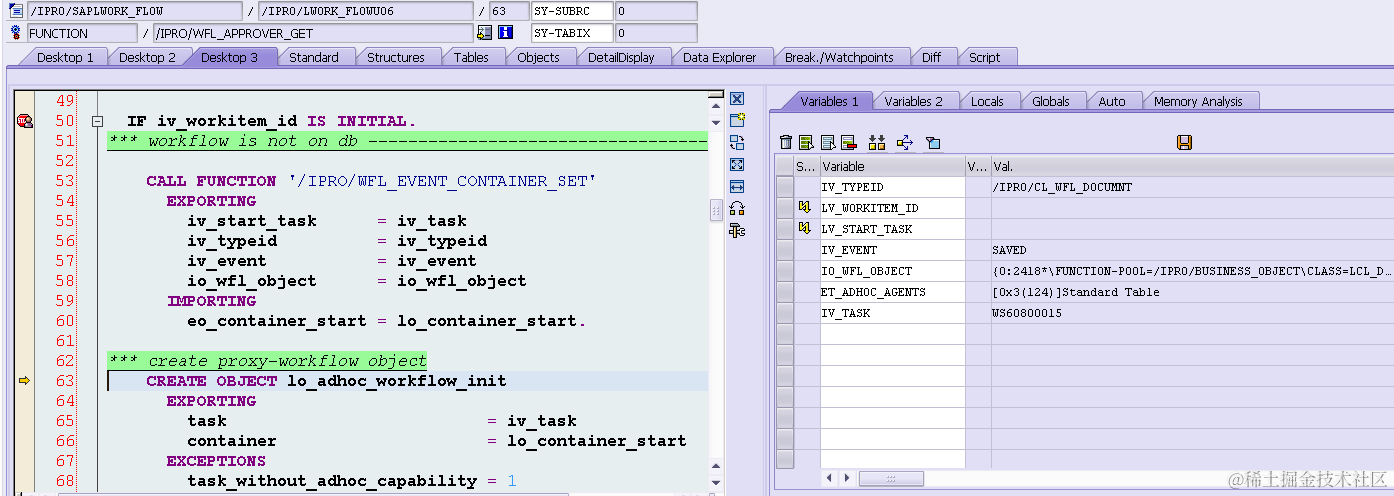This screenshot has height=496, width=1394.
Task: Click the /IPRO/WFL_APPROVER_GET function name field
Action: [x=312, y=33]
